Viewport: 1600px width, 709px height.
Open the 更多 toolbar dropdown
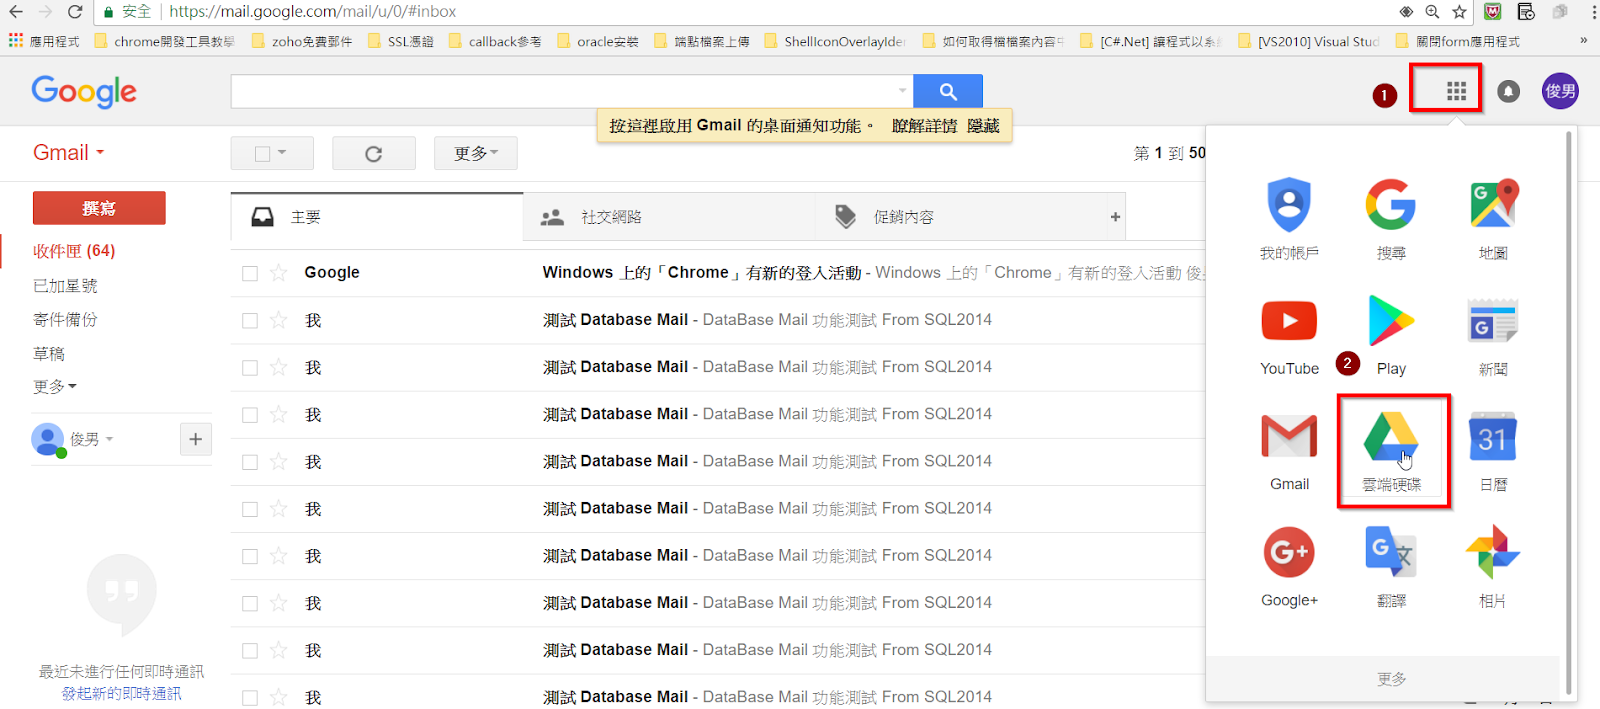[x=475, y=153]
